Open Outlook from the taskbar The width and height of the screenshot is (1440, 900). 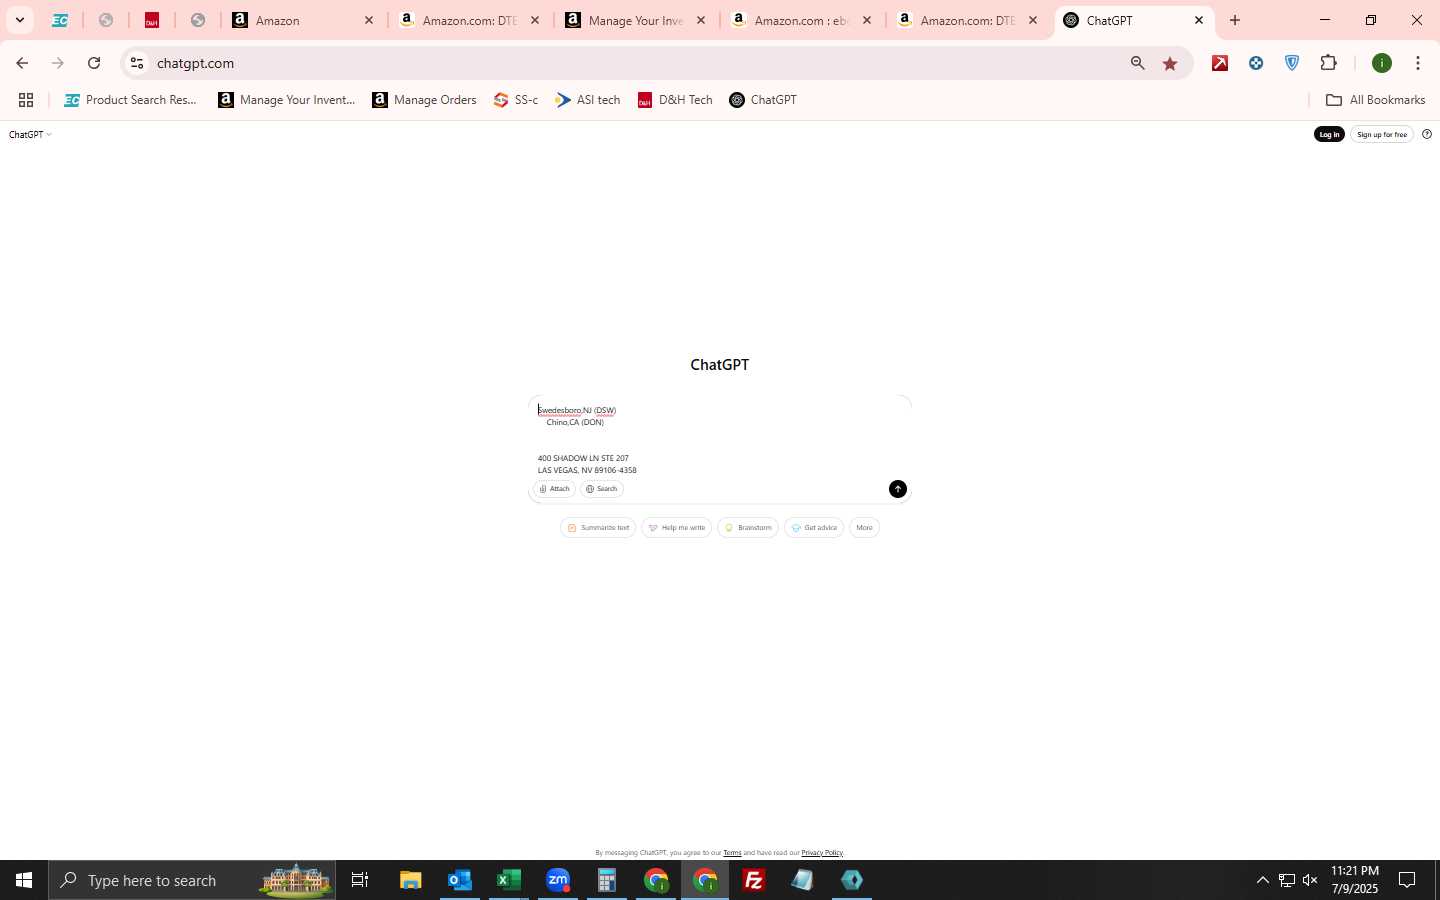tap(460, 880)
